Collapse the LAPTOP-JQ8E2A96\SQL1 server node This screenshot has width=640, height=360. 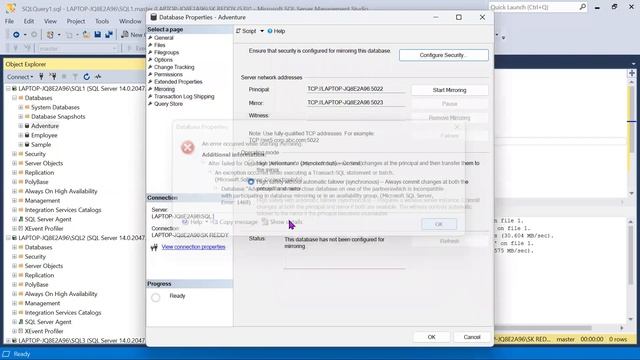[x=8, y=88]
